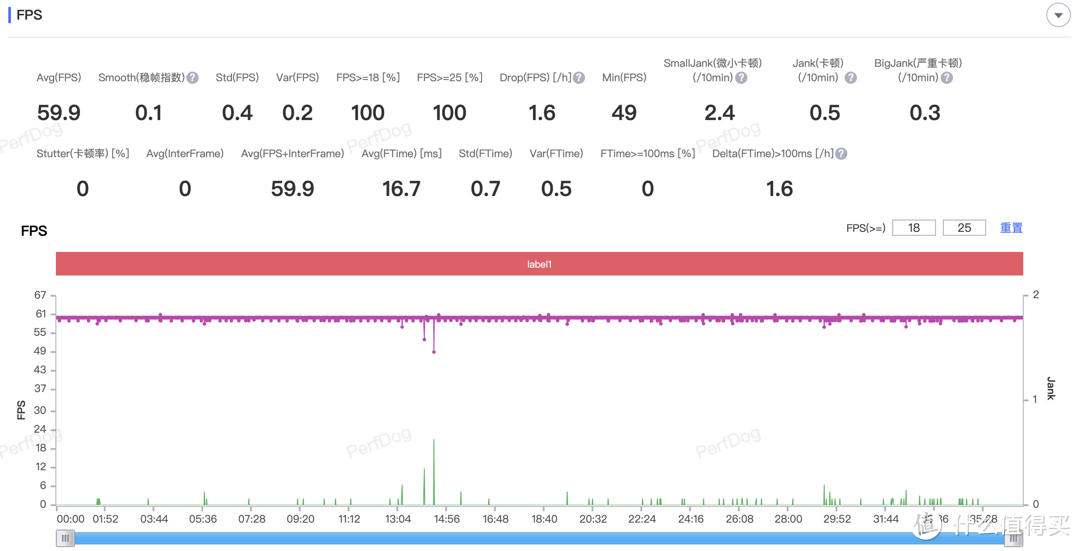Click the FPS threshold field showing 25

pyautogui.click(x=964, y=228)
